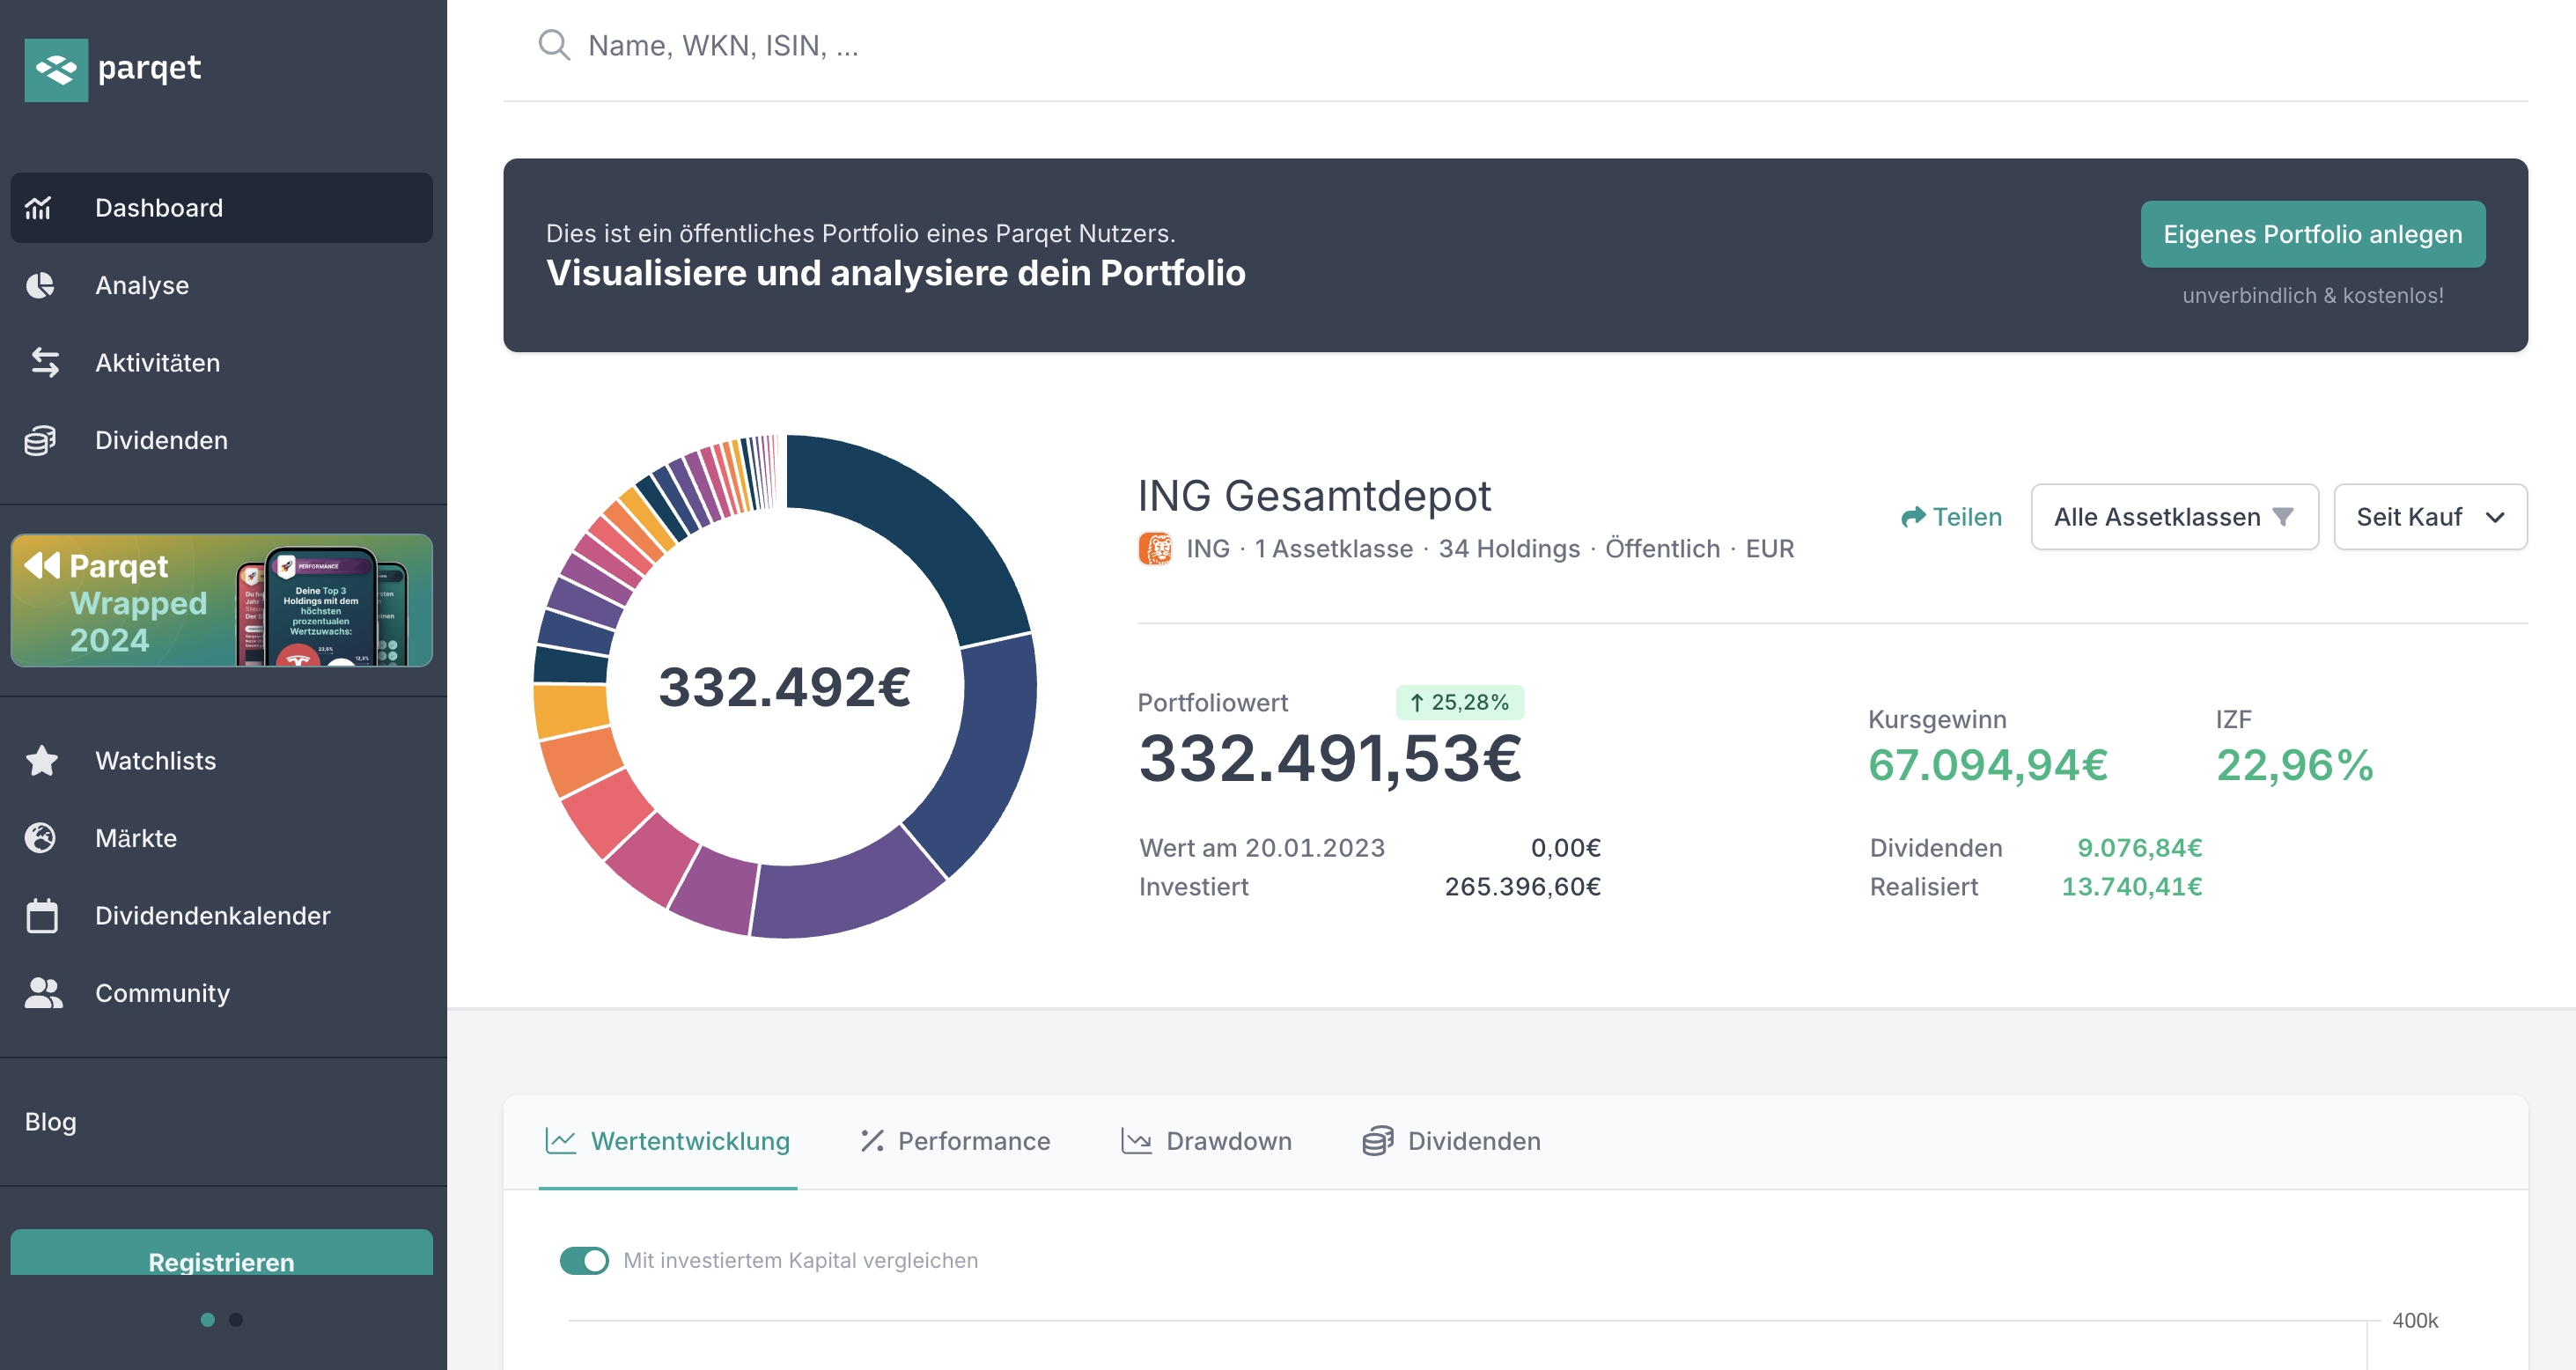Click the search field Name, WKN, ISIN
The width and height of the screenshot is (2576, 1370).
[x=1514, y=45]
